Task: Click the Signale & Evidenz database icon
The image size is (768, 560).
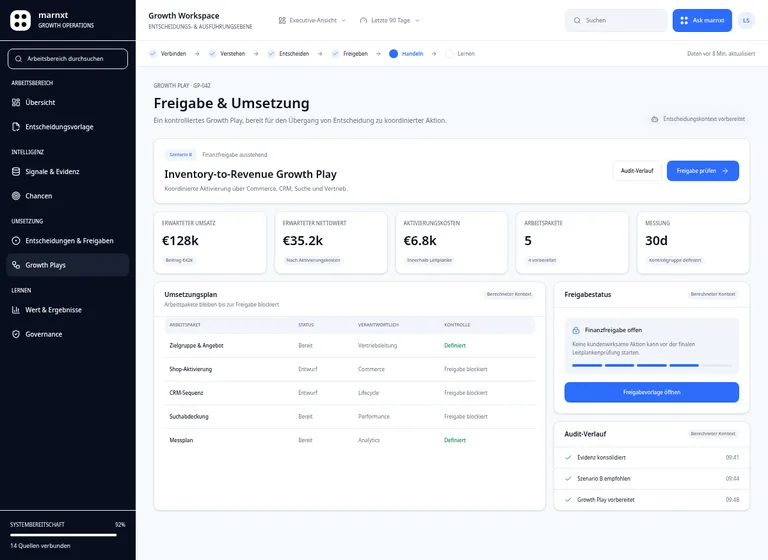Action: 16,171
